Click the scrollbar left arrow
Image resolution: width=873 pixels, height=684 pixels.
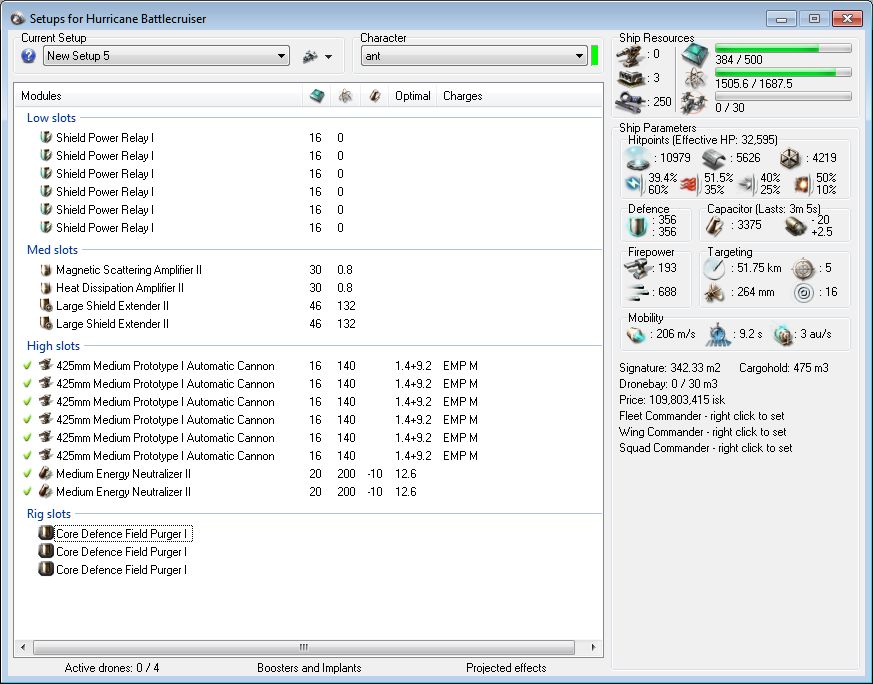click(23, 647)
